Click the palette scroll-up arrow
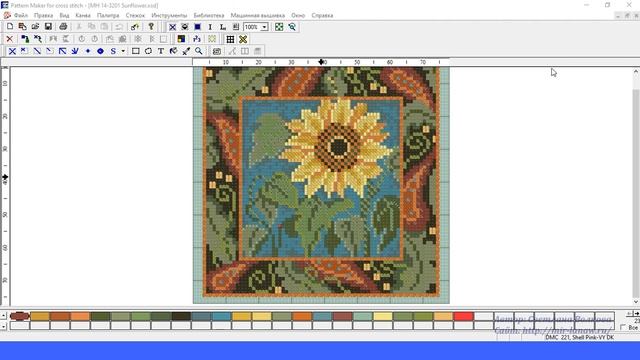 tap(3, 316)
